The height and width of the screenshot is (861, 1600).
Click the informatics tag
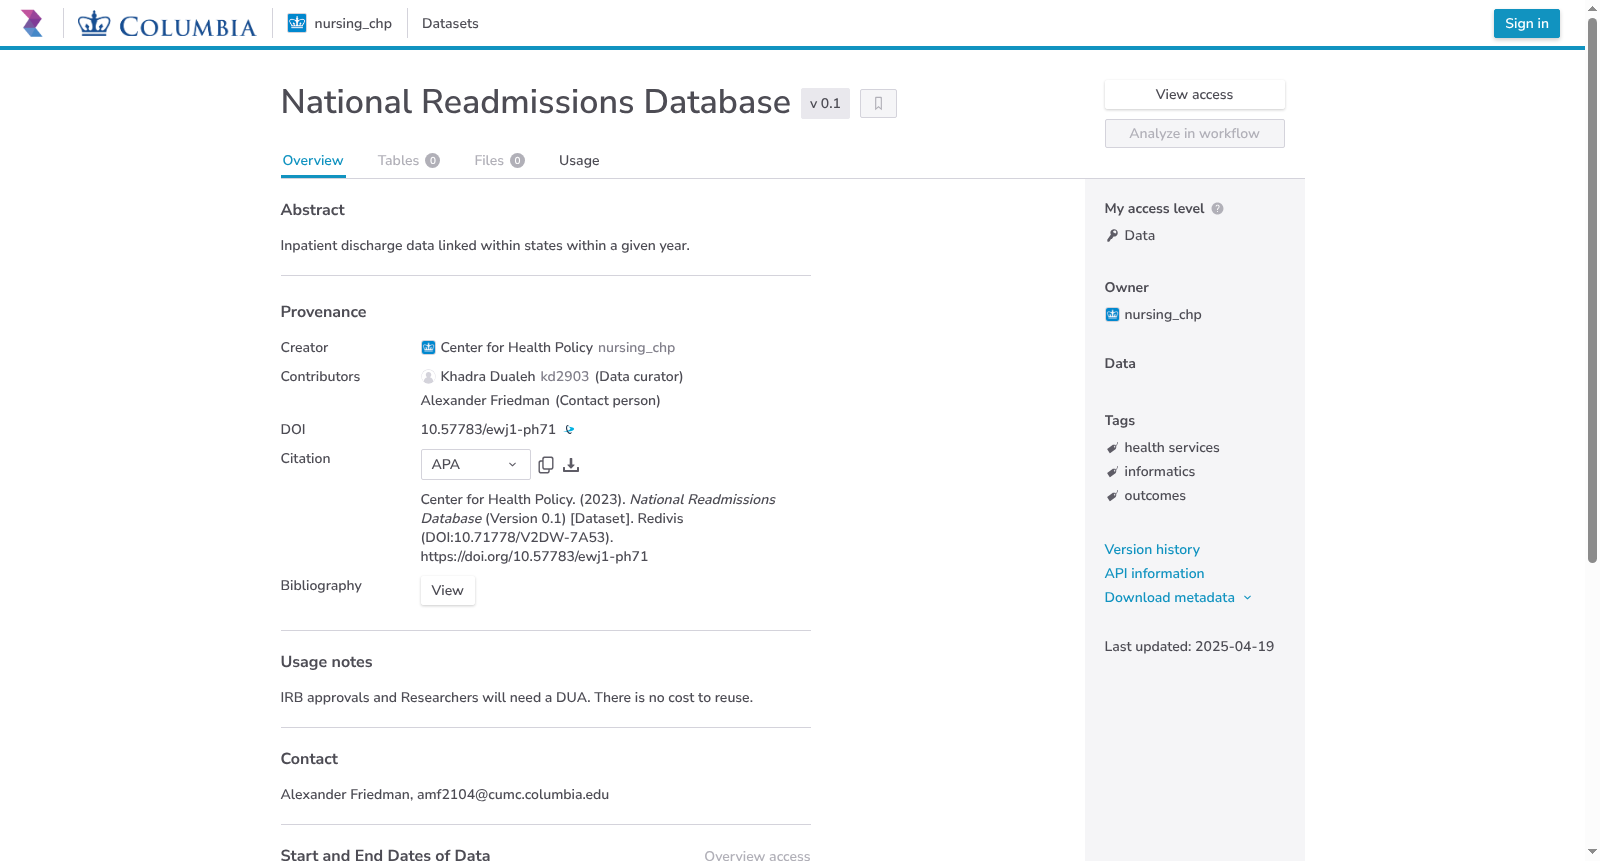[1159, 472]
